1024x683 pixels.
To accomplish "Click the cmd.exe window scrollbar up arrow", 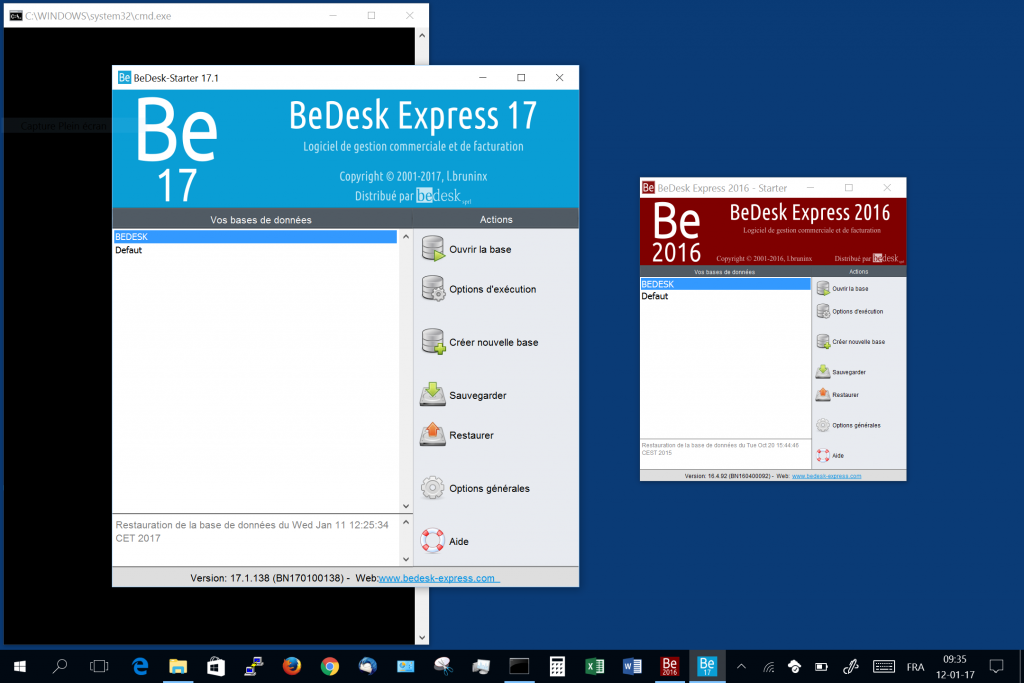I will pos(422,35).
